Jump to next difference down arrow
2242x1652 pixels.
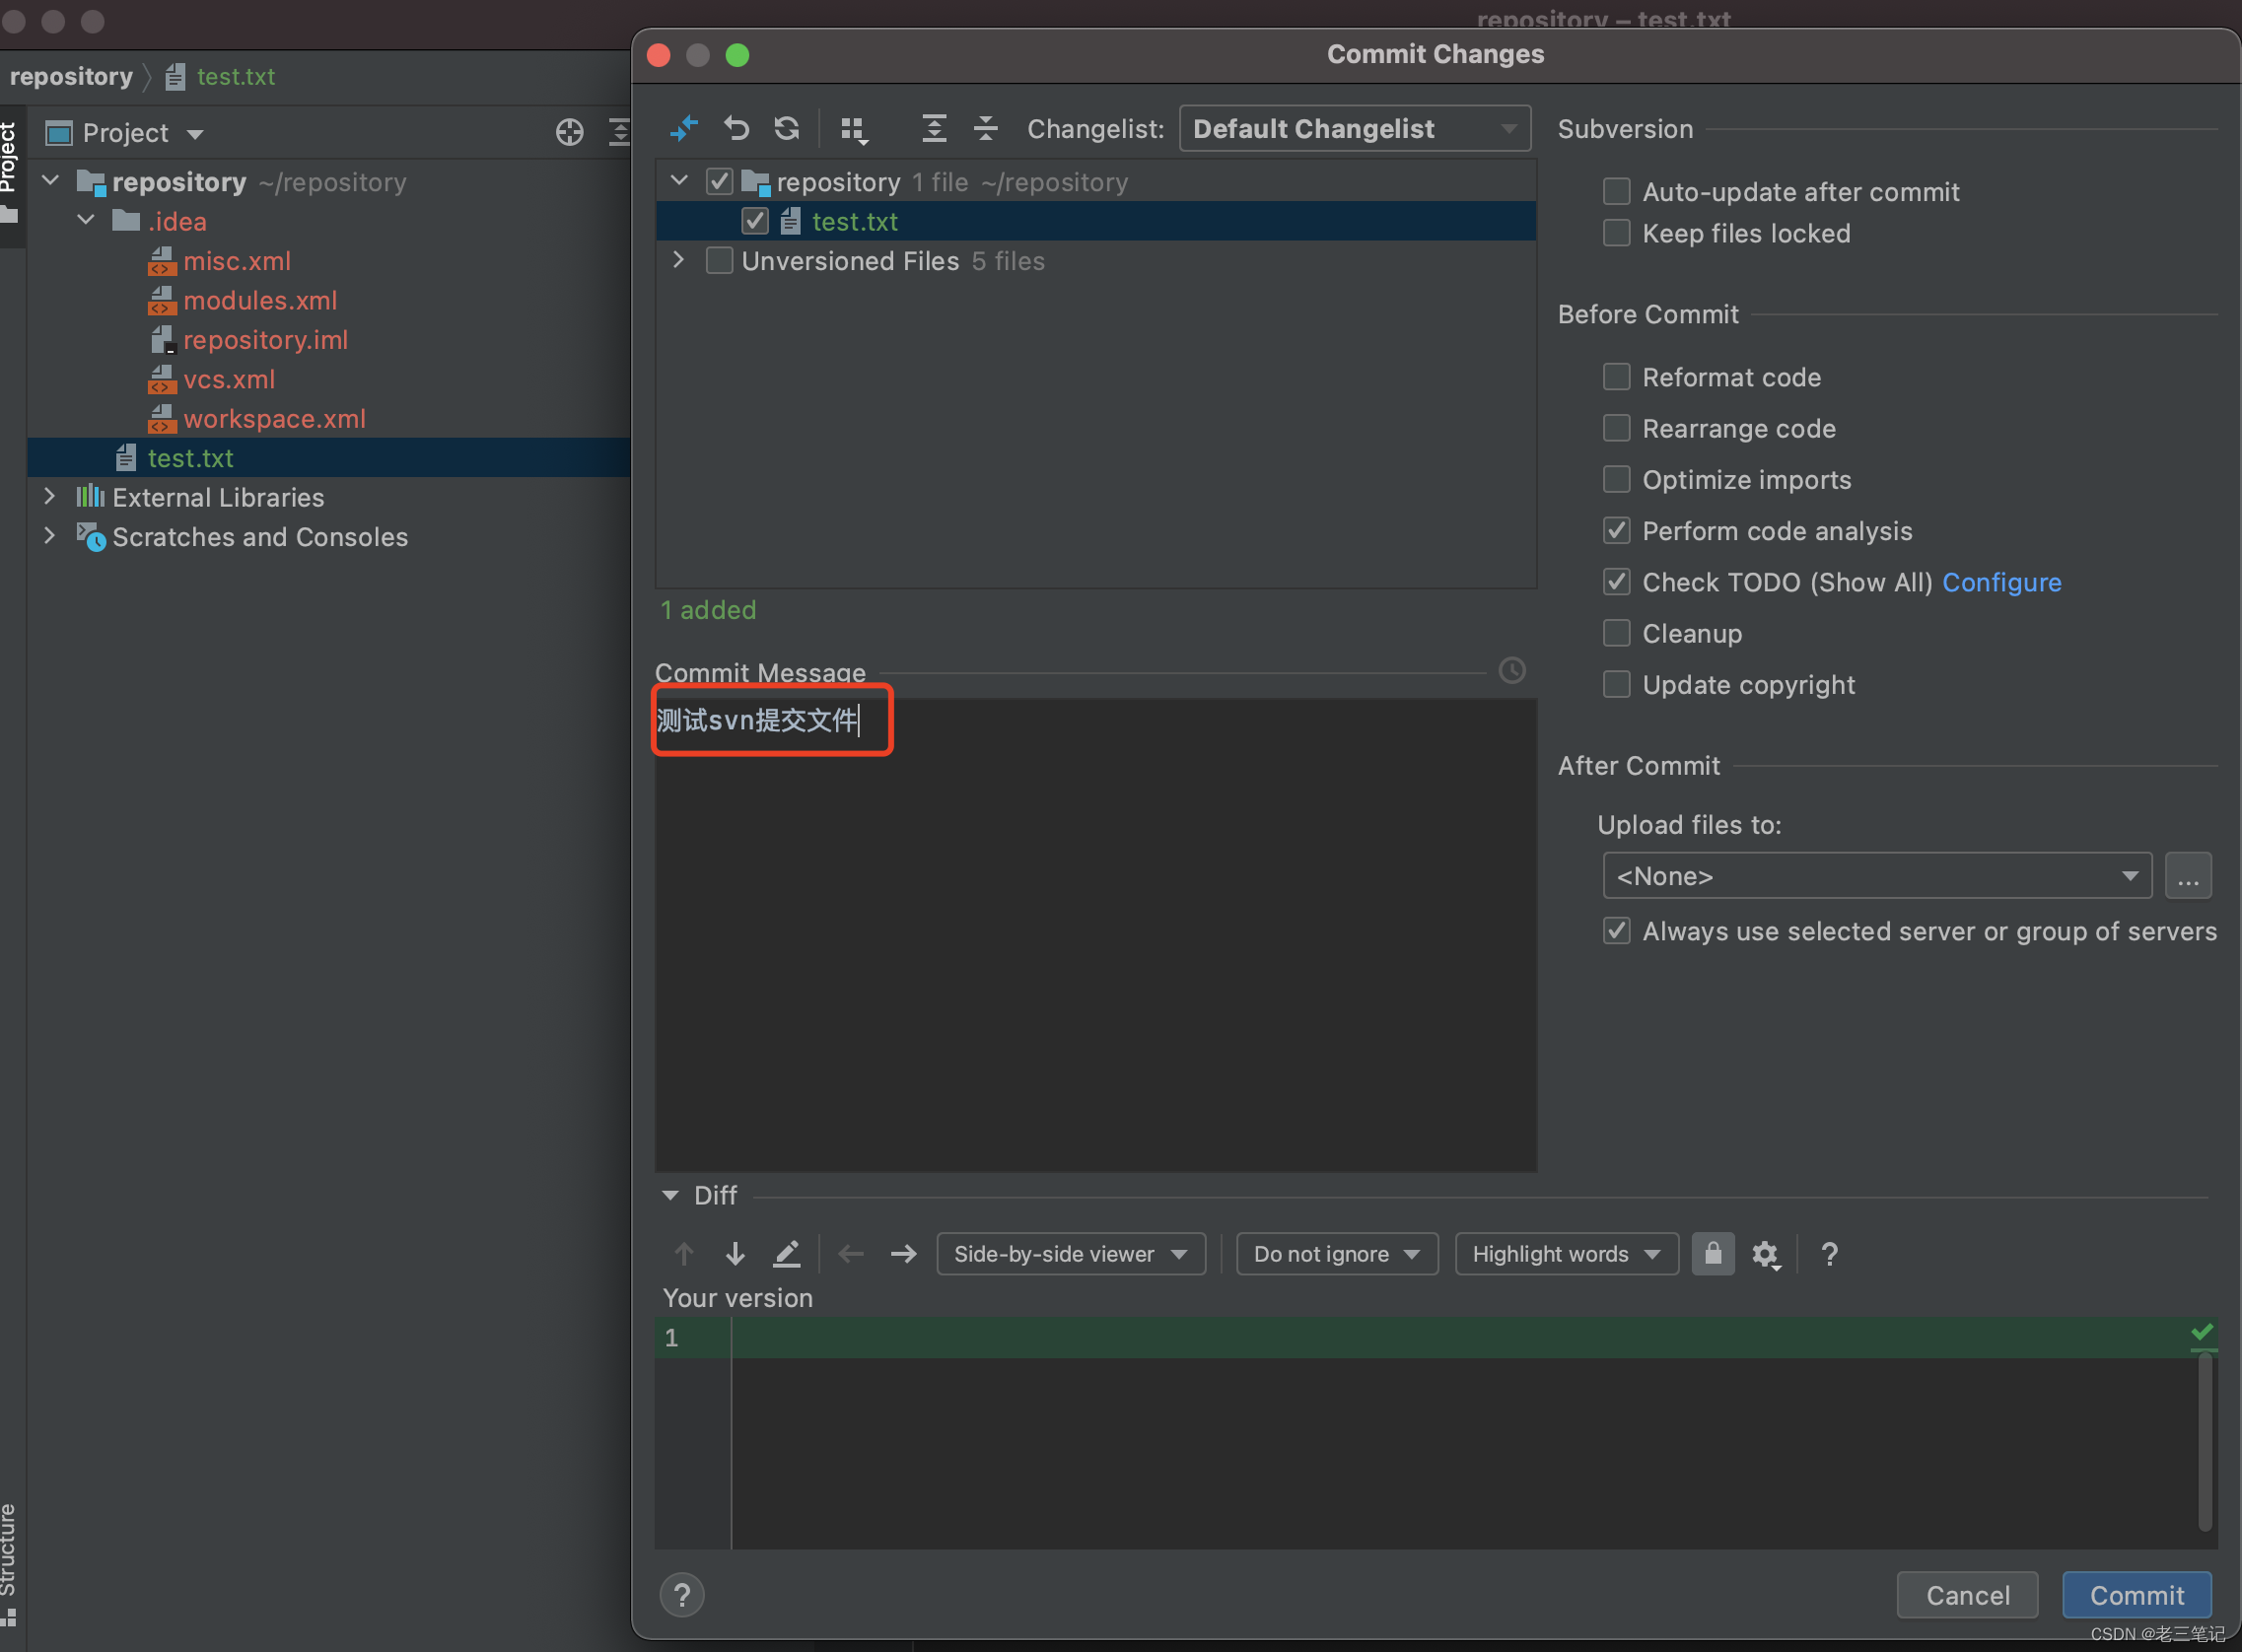tap(735, 1254)
